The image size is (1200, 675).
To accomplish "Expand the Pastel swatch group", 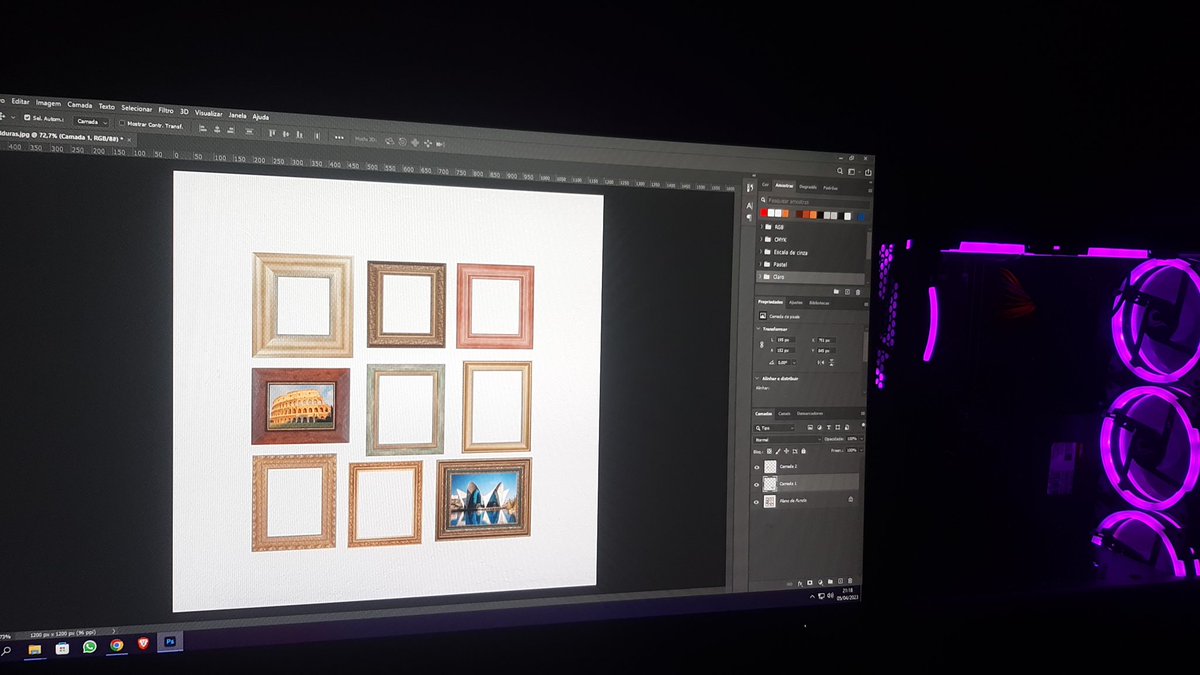I will coord(760,264).
